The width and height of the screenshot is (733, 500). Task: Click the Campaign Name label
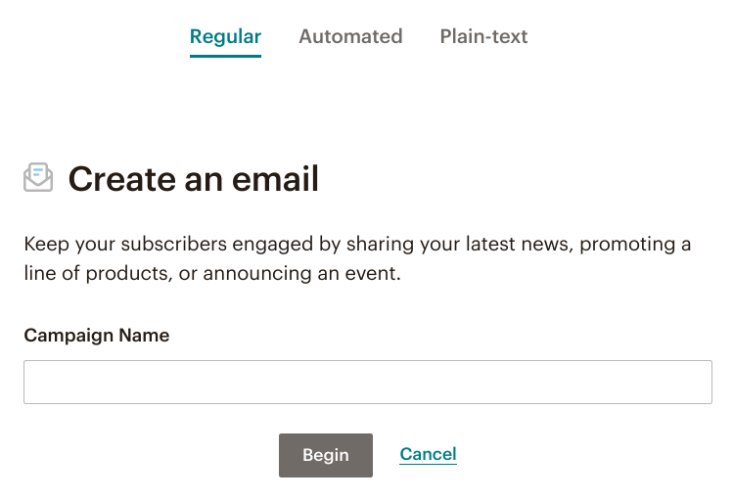[97, 336]
